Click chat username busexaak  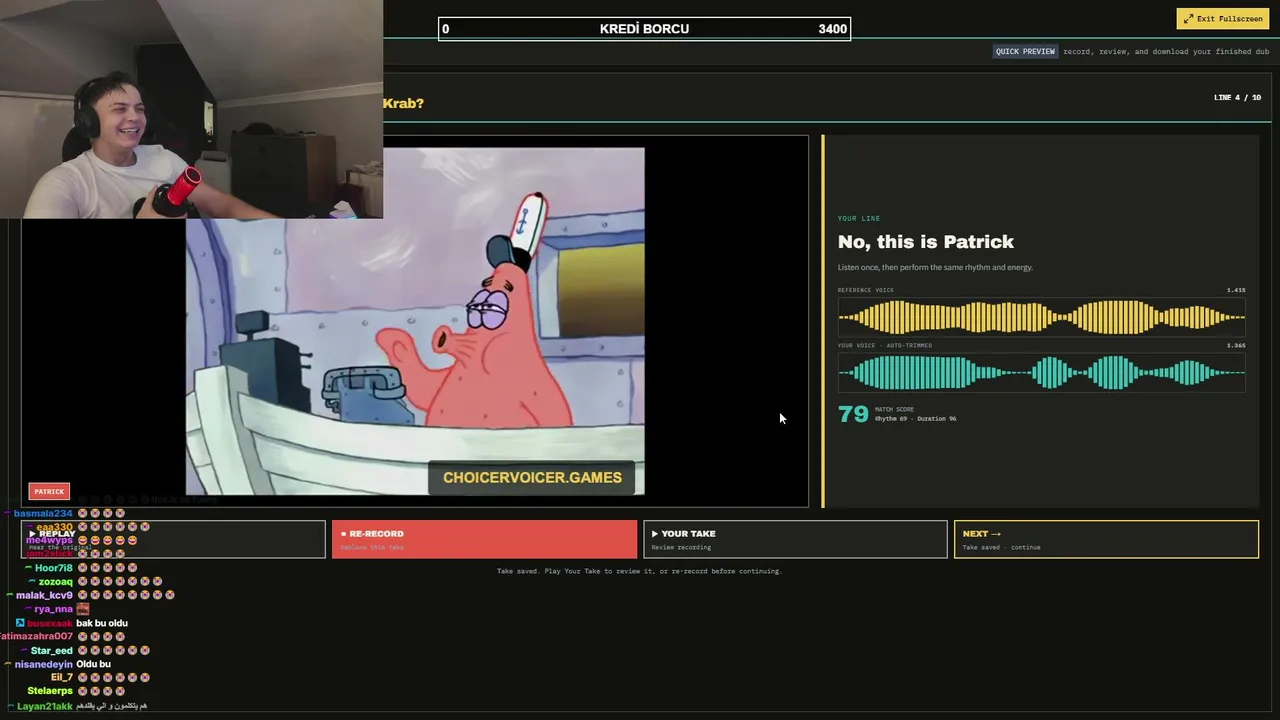(x=50, y=623)
